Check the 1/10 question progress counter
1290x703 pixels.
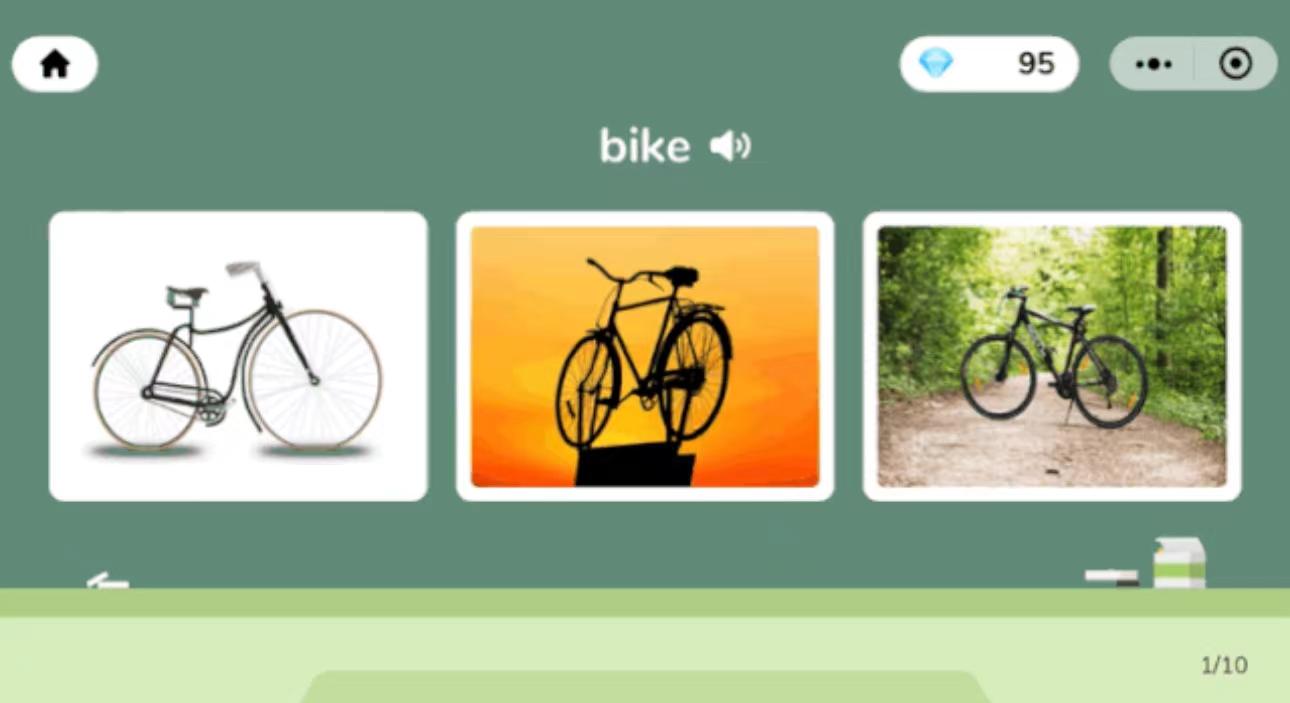[1224, 665]
